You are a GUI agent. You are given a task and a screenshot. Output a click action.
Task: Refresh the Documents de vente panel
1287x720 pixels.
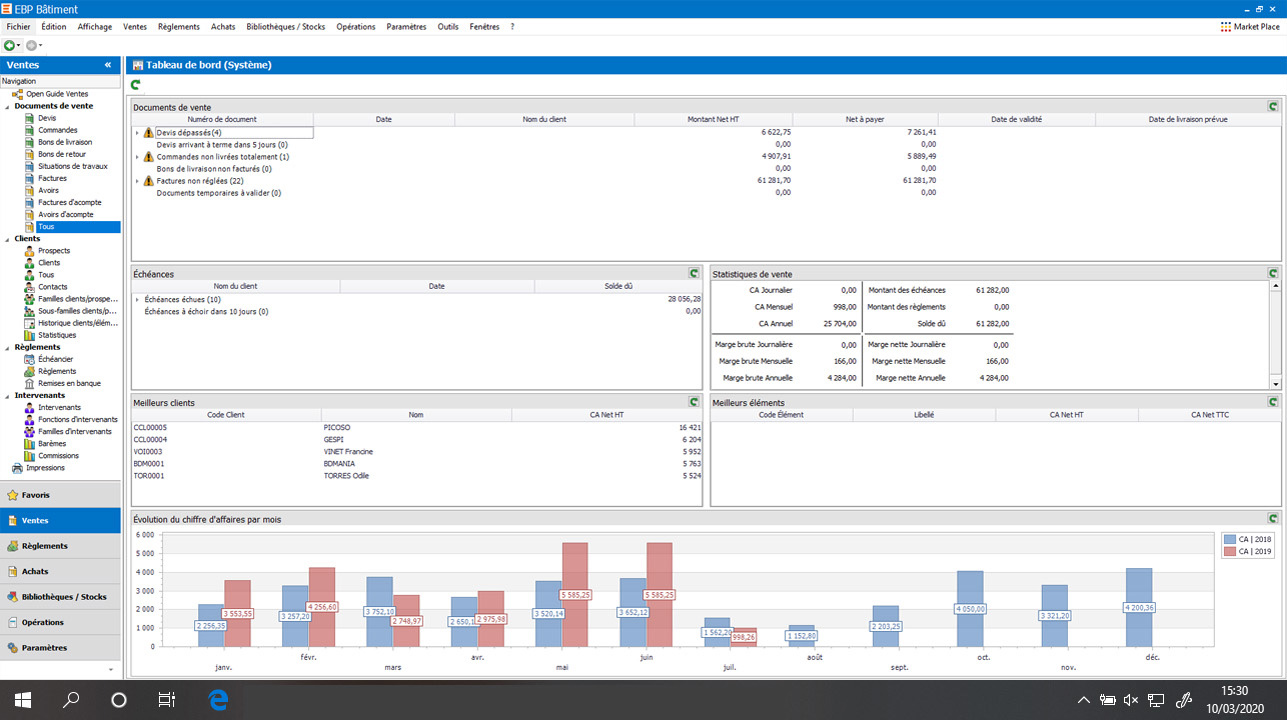1273,105
